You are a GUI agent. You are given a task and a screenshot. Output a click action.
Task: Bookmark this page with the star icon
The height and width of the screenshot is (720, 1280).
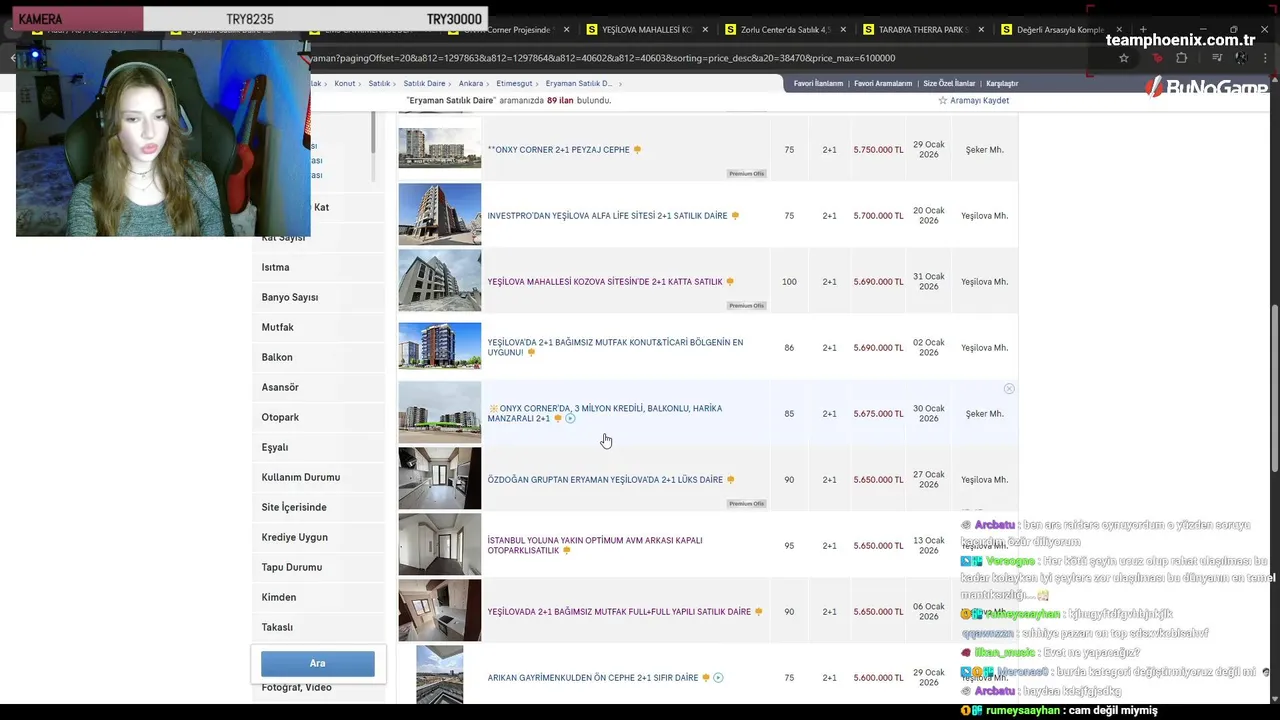[x=1124, y=58]
